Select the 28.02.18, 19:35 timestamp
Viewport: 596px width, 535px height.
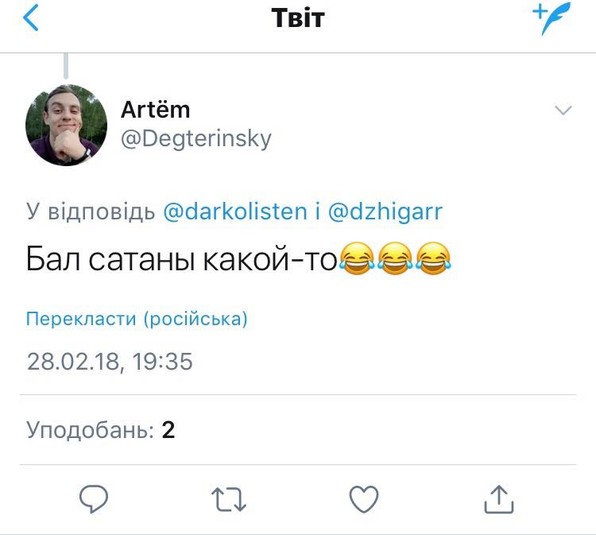[110, 361]
